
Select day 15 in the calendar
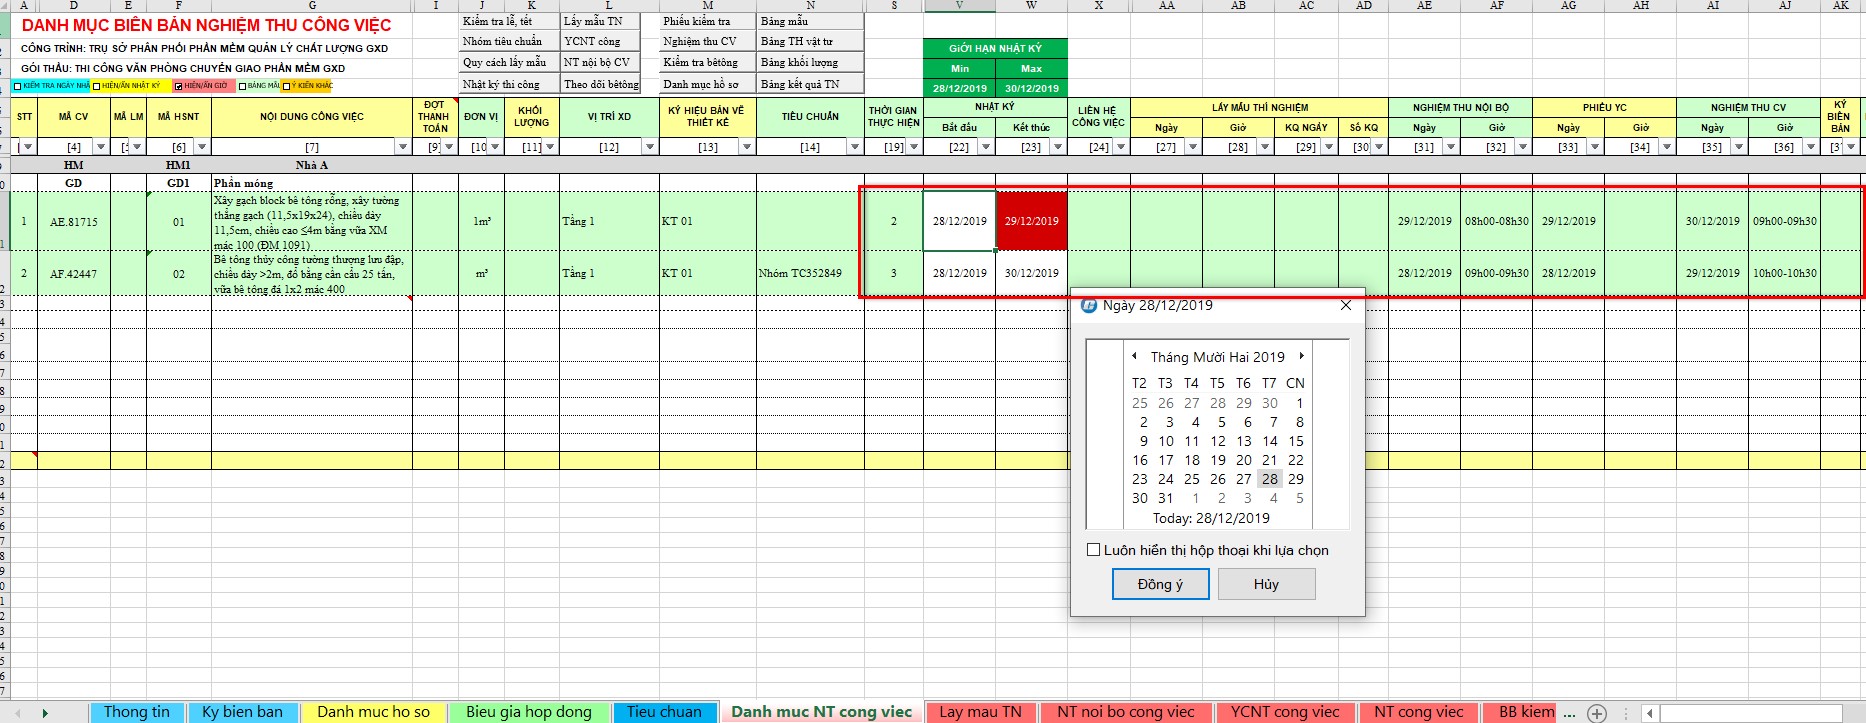point(1295,441)
